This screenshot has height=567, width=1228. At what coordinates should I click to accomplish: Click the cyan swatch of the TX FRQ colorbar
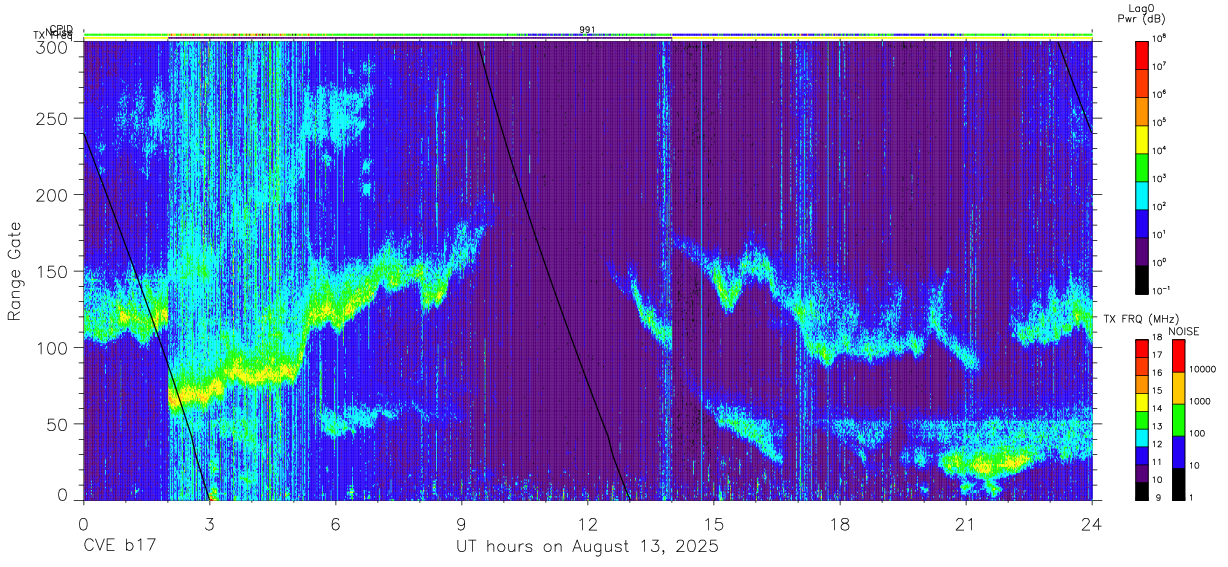click(x=1141, y=437)
